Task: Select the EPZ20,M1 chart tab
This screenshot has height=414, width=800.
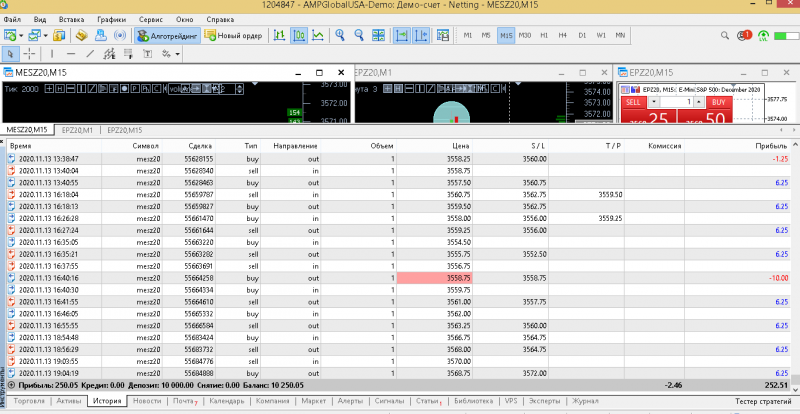Action: (77, 130)
